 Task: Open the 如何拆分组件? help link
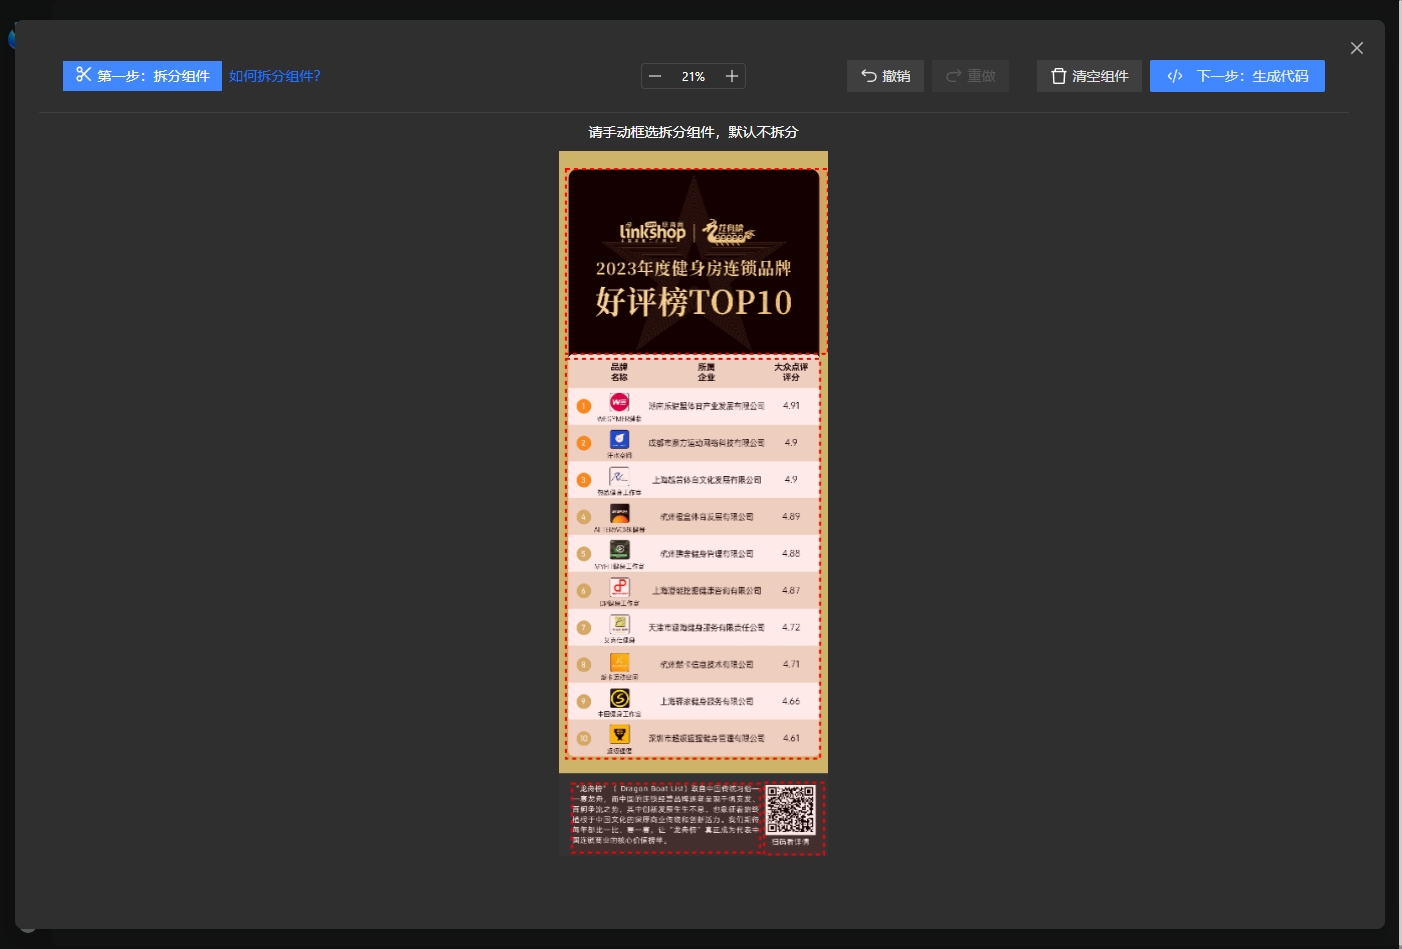point(275,76)
